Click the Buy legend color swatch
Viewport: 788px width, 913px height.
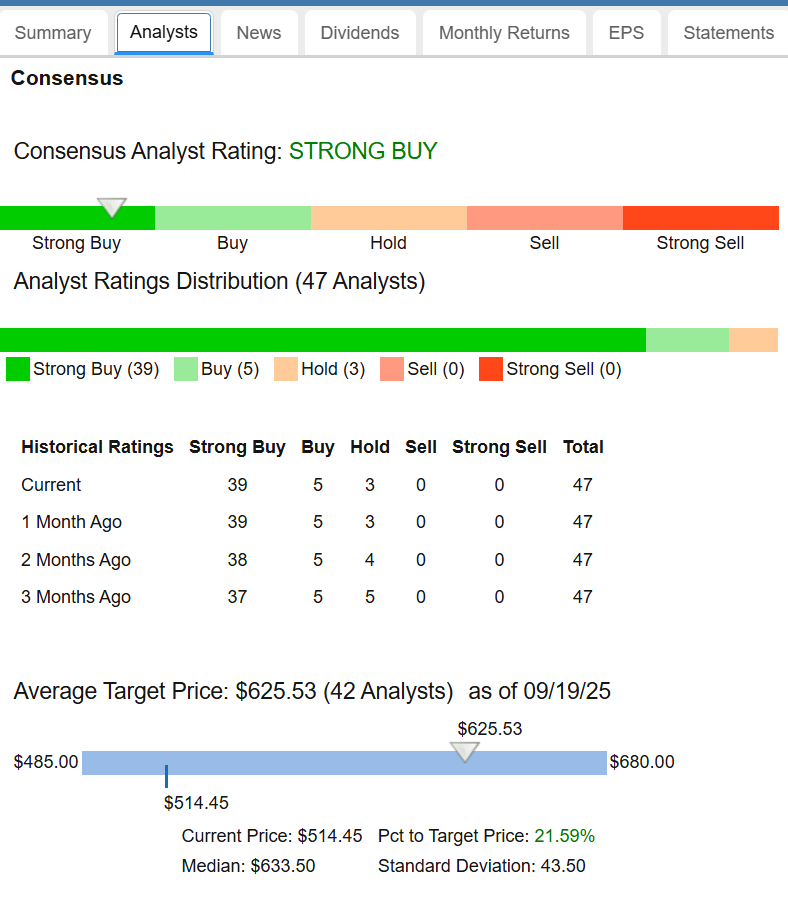point(186,369)
